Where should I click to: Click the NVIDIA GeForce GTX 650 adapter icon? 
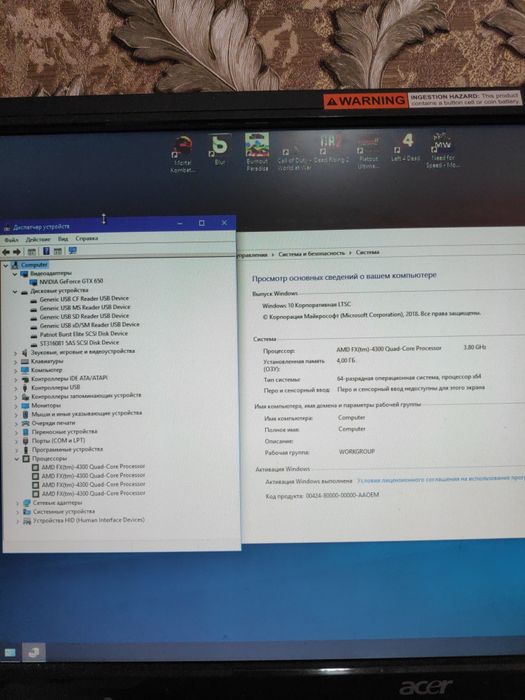[33, 282]
